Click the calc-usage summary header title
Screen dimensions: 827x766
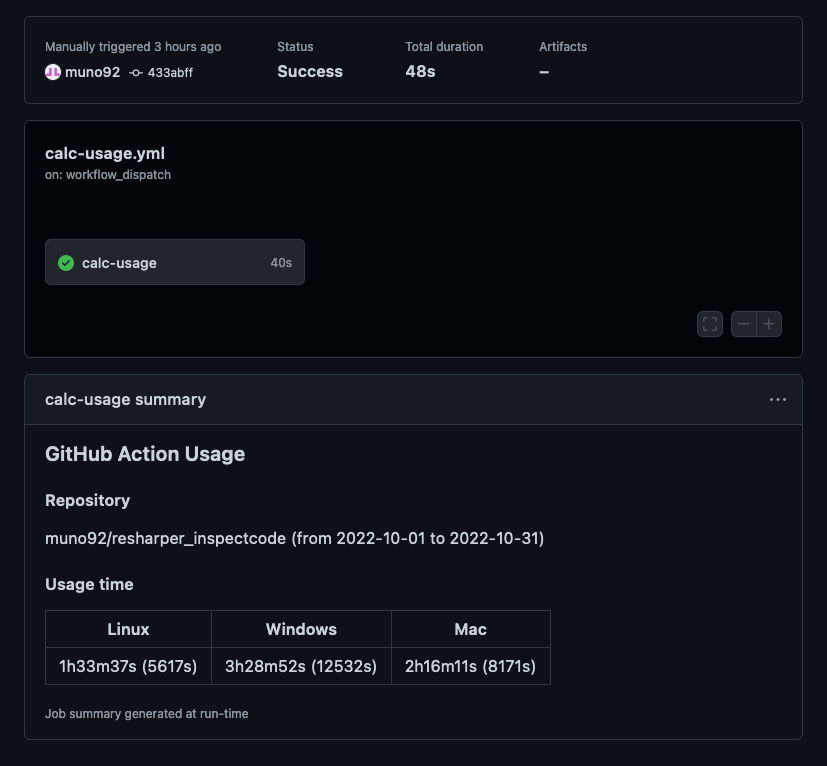pyautogui.click(x=126, y=400)
